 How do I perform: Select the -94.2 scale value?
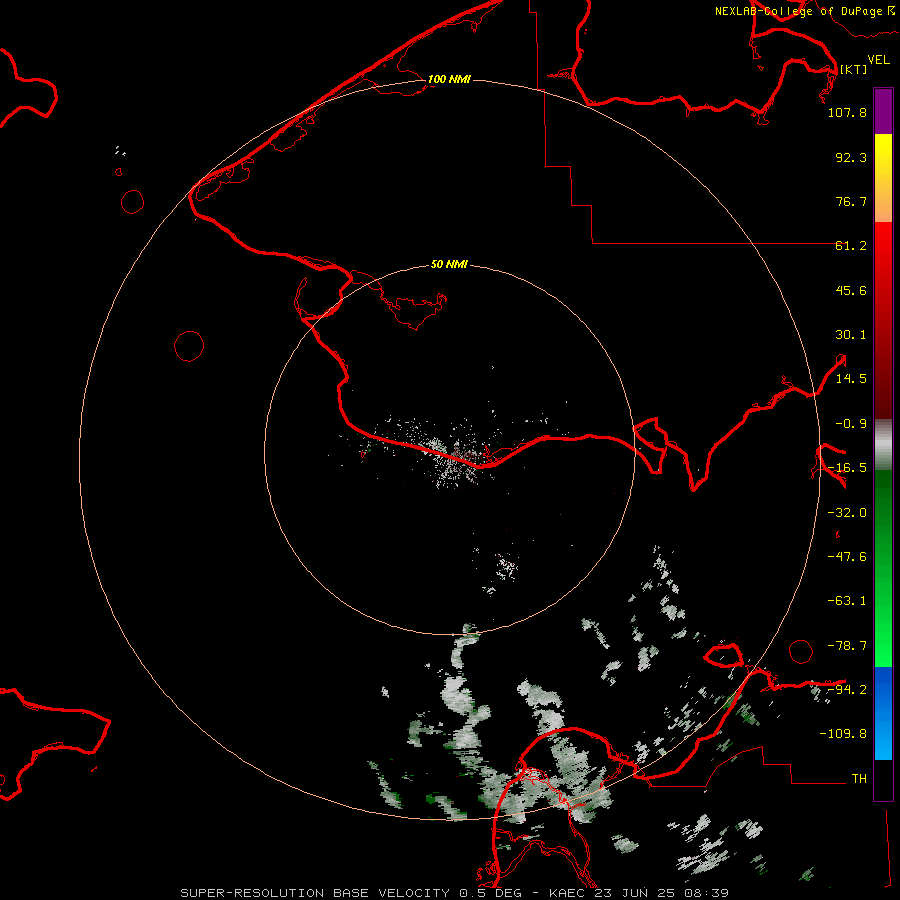click(847, 689)
